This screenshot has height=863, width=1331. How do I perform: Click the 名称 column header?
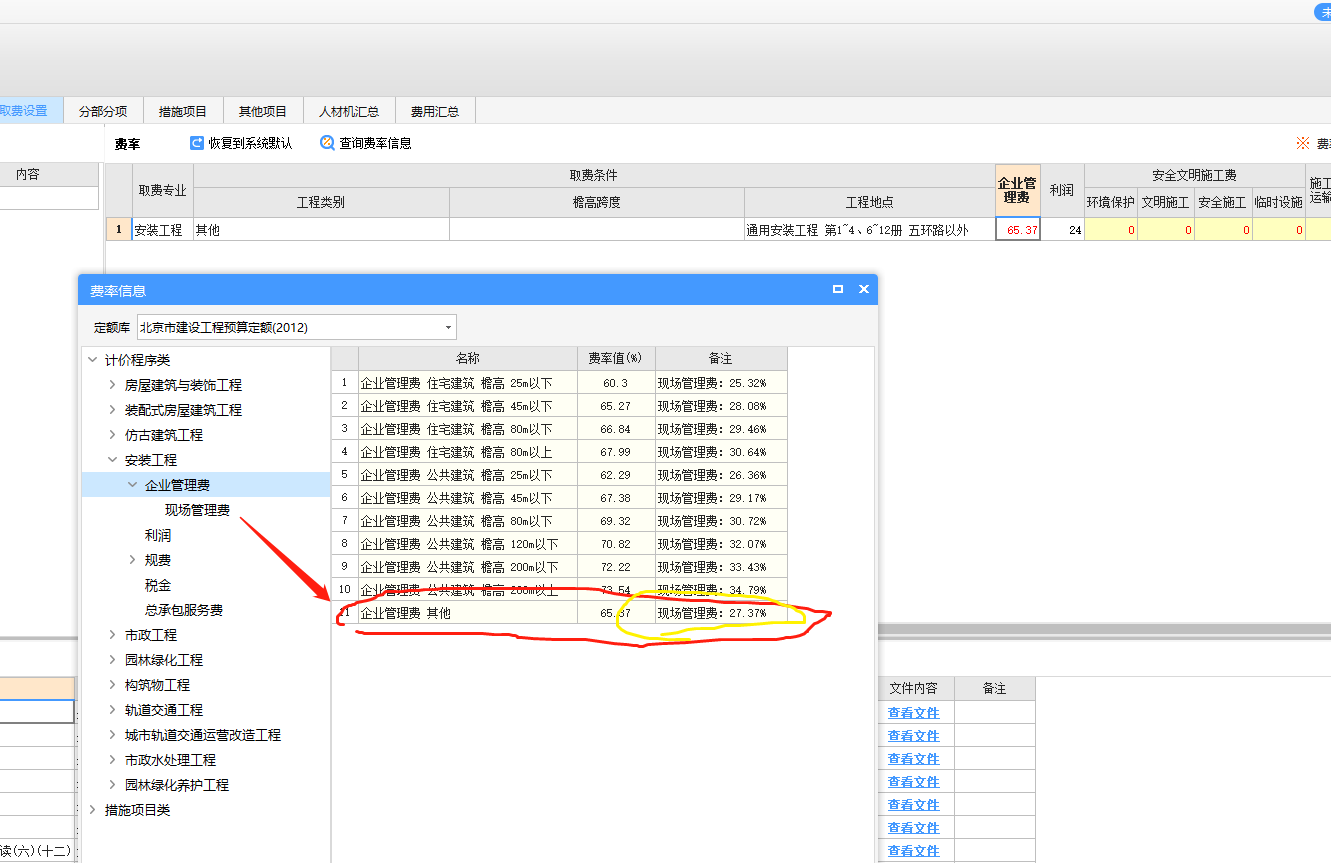[x=468, y=358]
